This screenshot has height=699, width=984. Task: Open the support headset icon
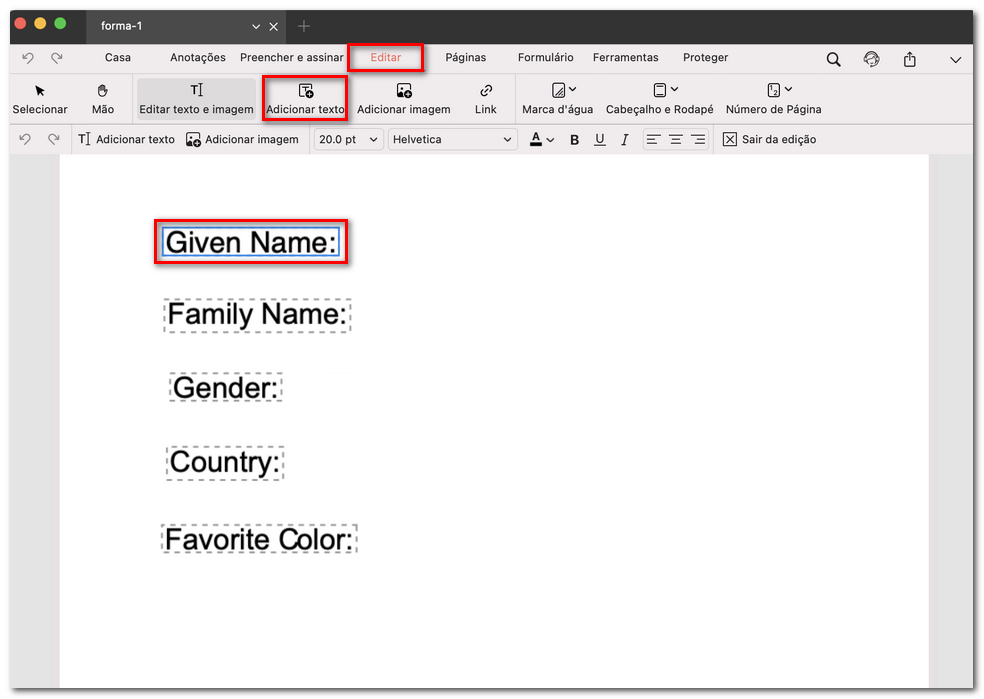pos(871,59)
